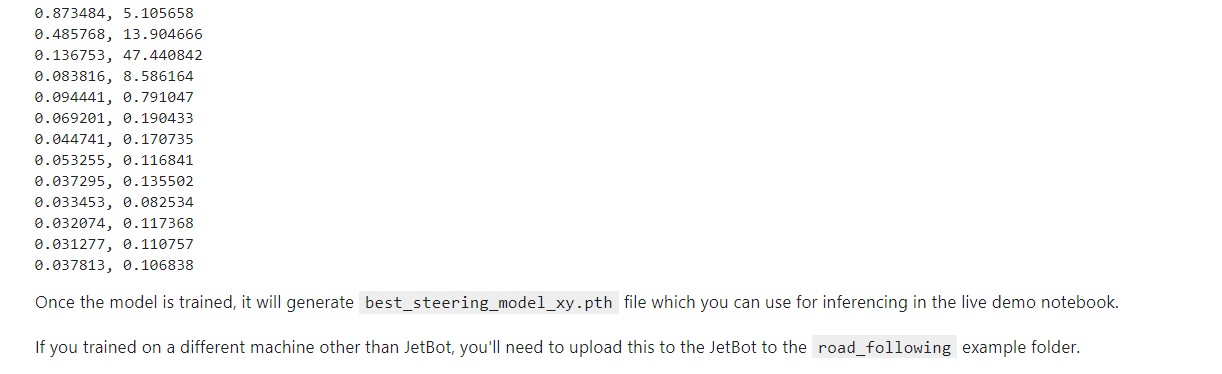Click output line 0.873484, 5.105658
This screenshot has width=1222, height=374.
(114, 14)
